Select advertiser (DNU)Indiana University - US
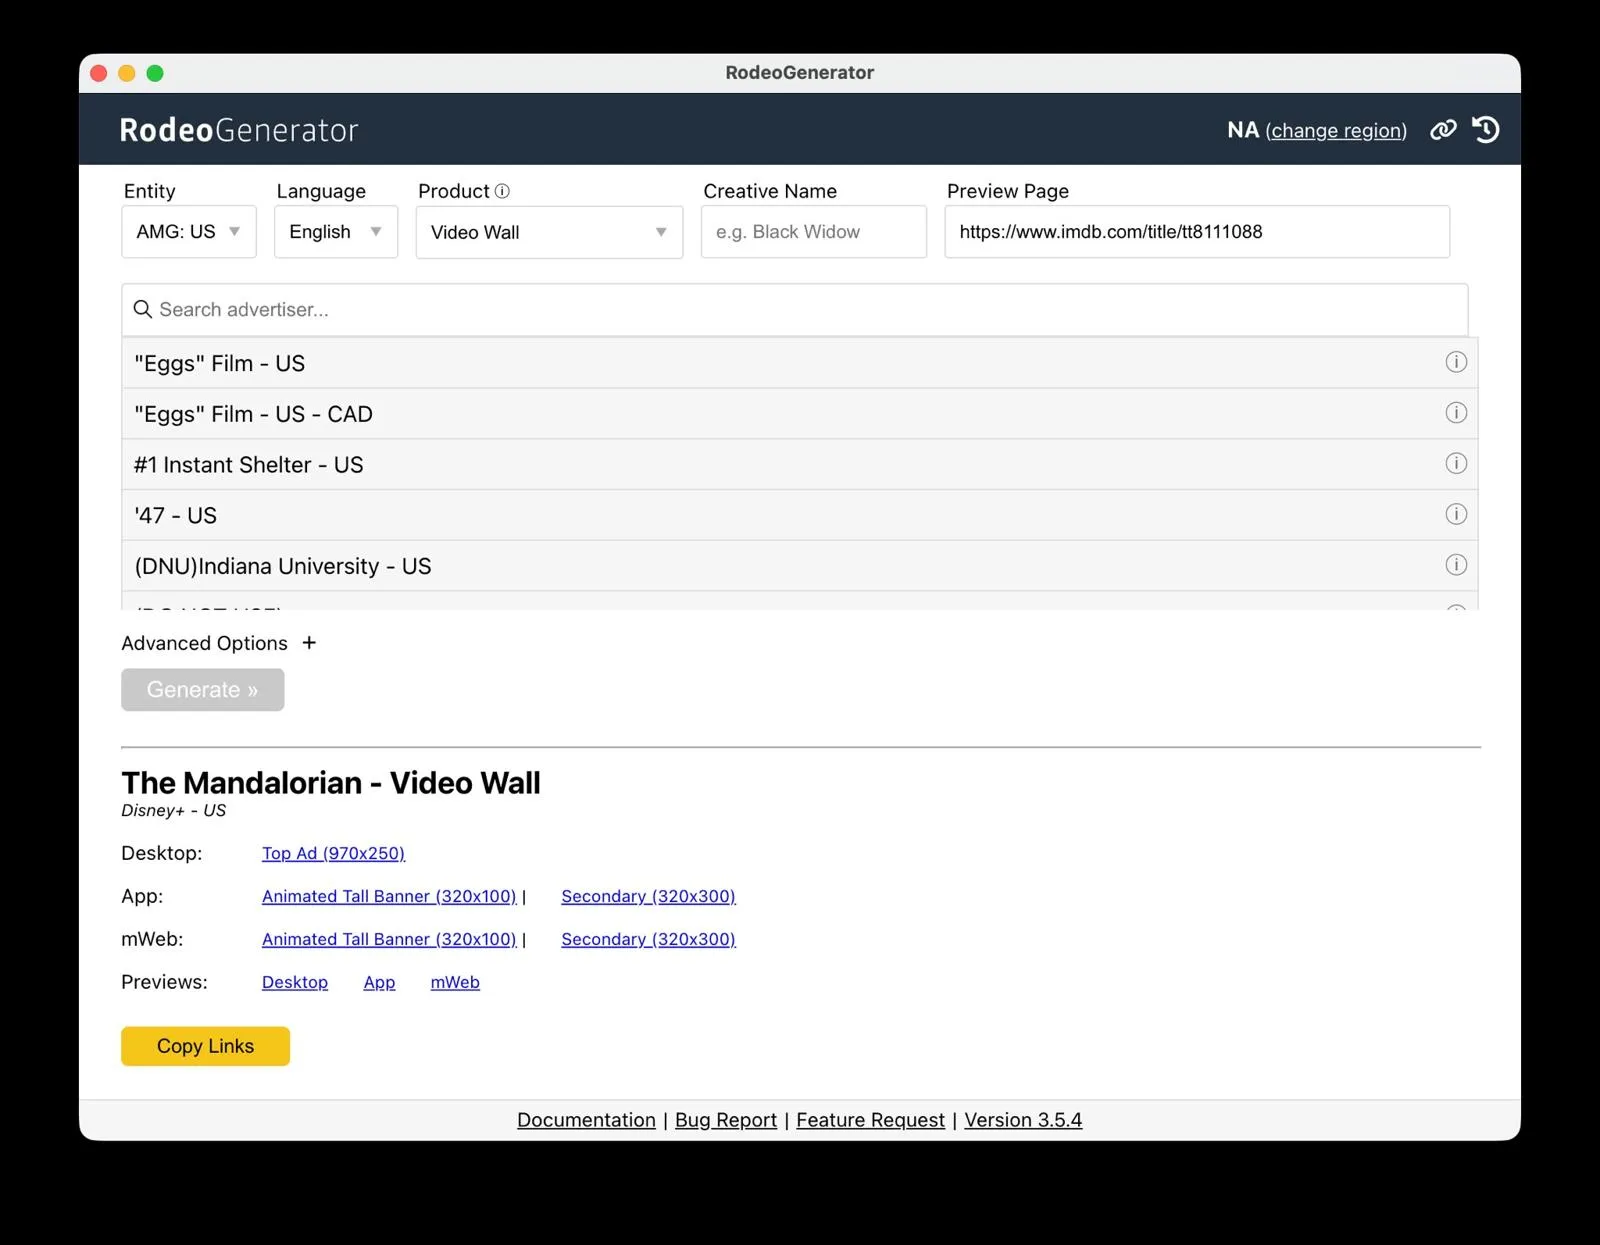The height and width of the screenshot is (1245, 1600). click(x=800, y=566)
